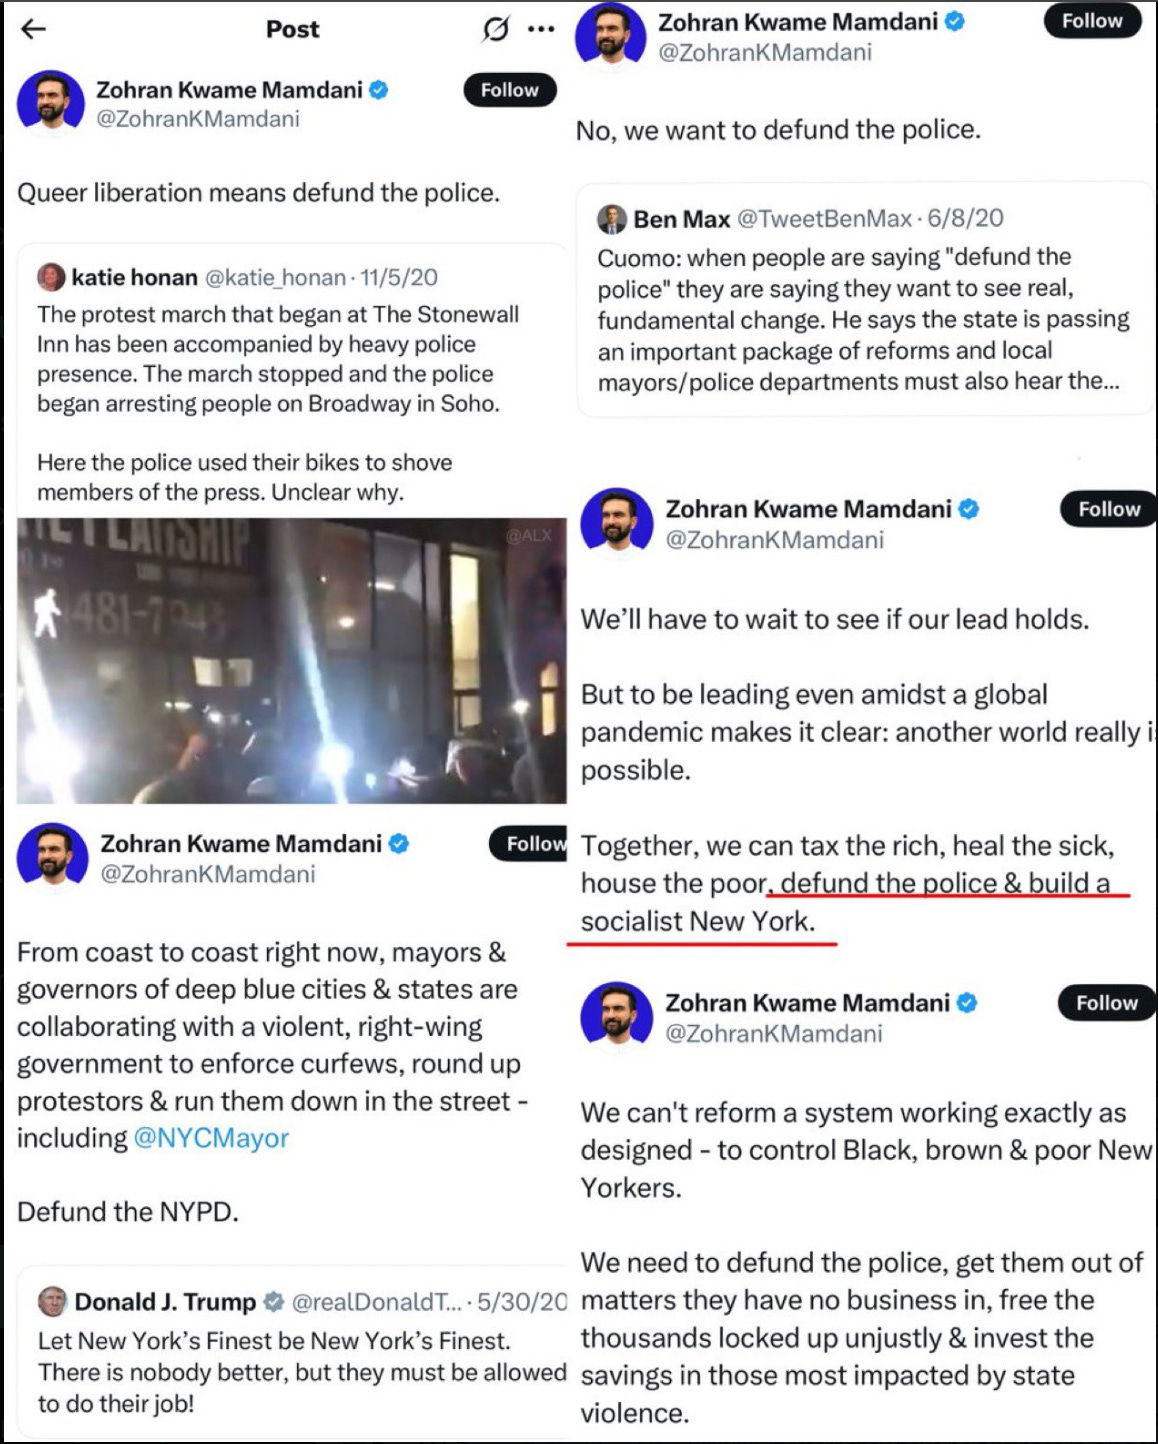Click Donald J. Trump's avatar in the quote
The width and height of the screenshot is (1158, 1444).
point(53,1301)
